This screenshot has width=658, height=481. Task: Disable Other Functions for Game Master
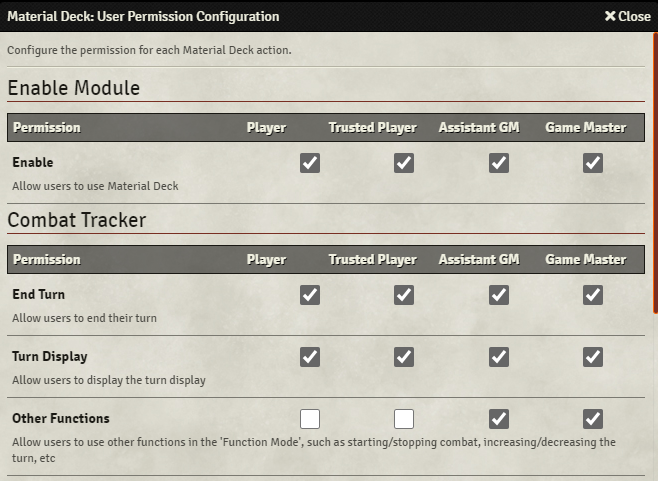pyautogui.click(x=593, y=419)
